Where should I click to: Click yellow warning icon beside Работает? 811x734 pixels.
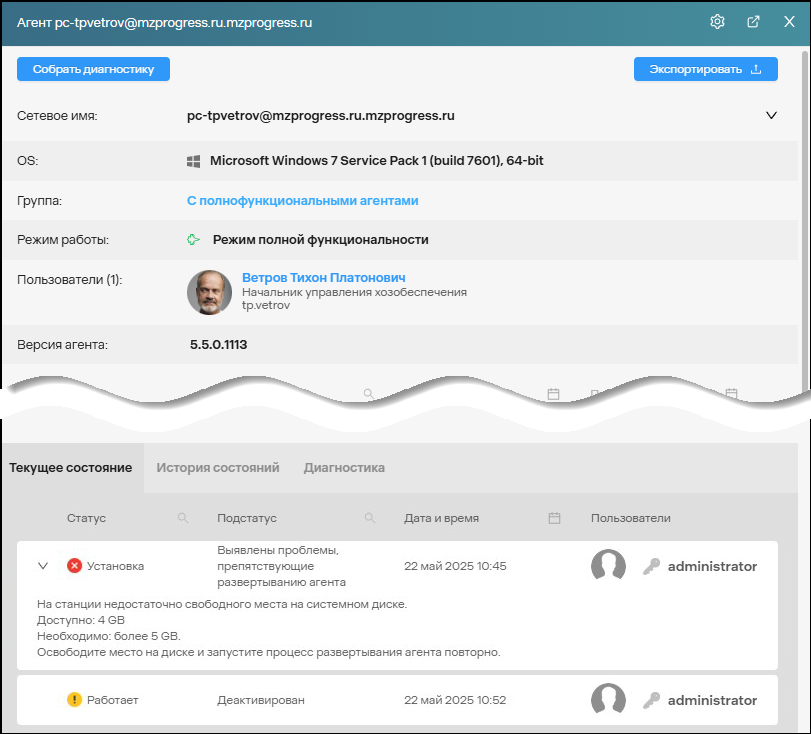click(x=74, y=700)
